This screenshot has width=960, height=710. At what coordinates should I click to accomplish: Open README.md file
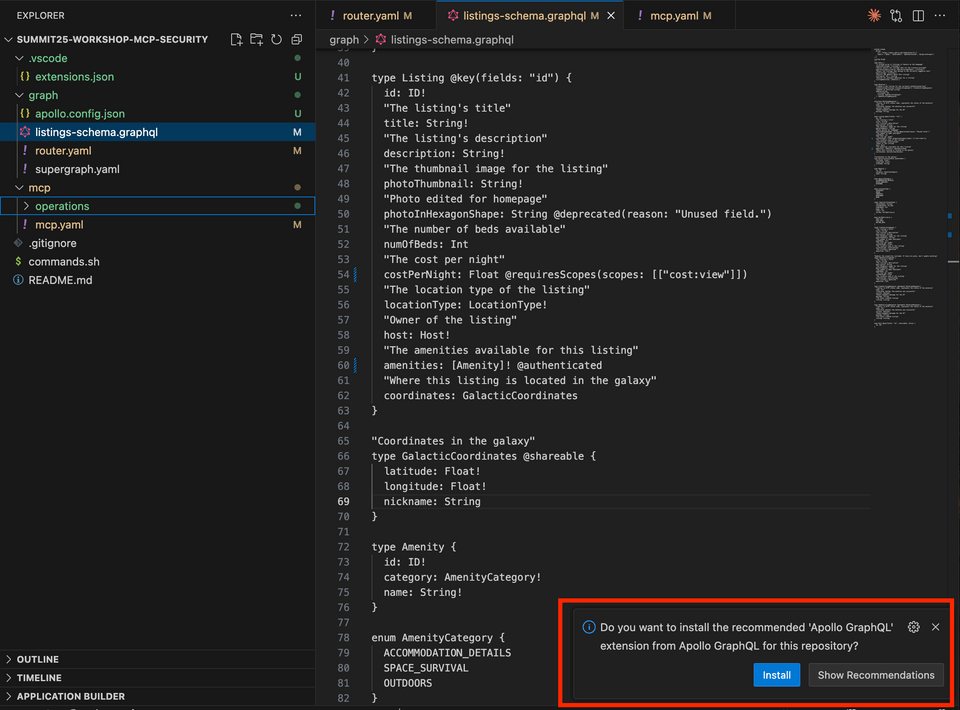[157, 280]
